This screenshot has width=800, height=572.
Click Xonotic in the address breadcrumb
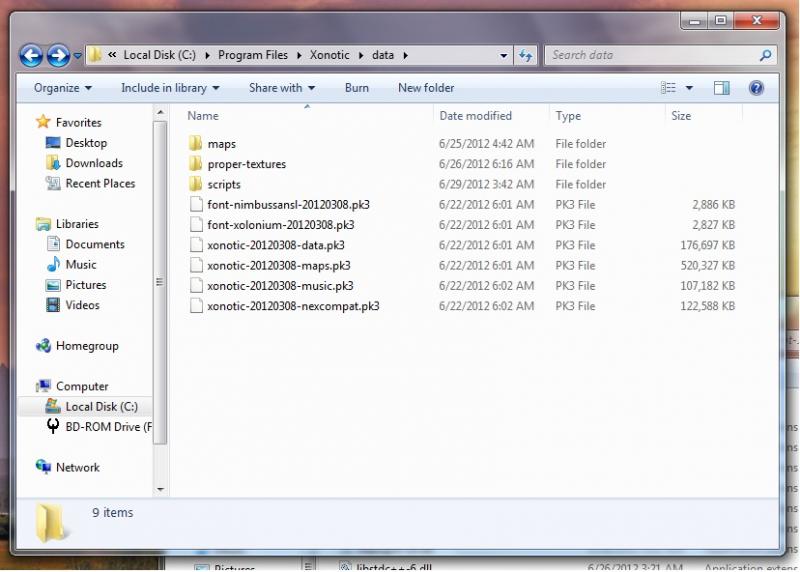[x=329, y=56]
